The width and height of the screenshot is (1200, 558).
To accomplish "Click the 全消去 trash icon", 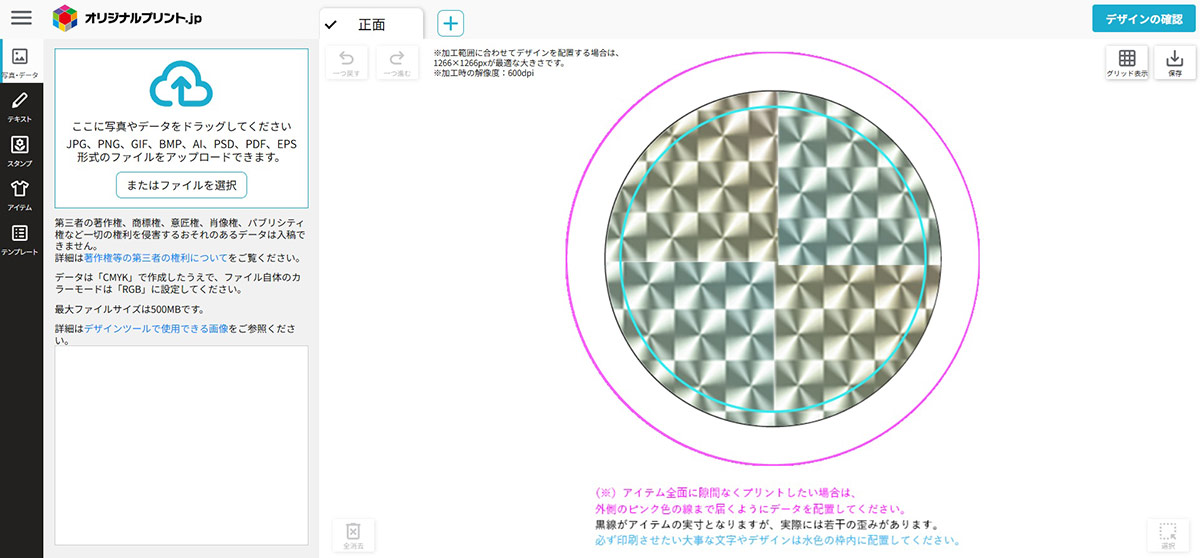I will point(352,534).
